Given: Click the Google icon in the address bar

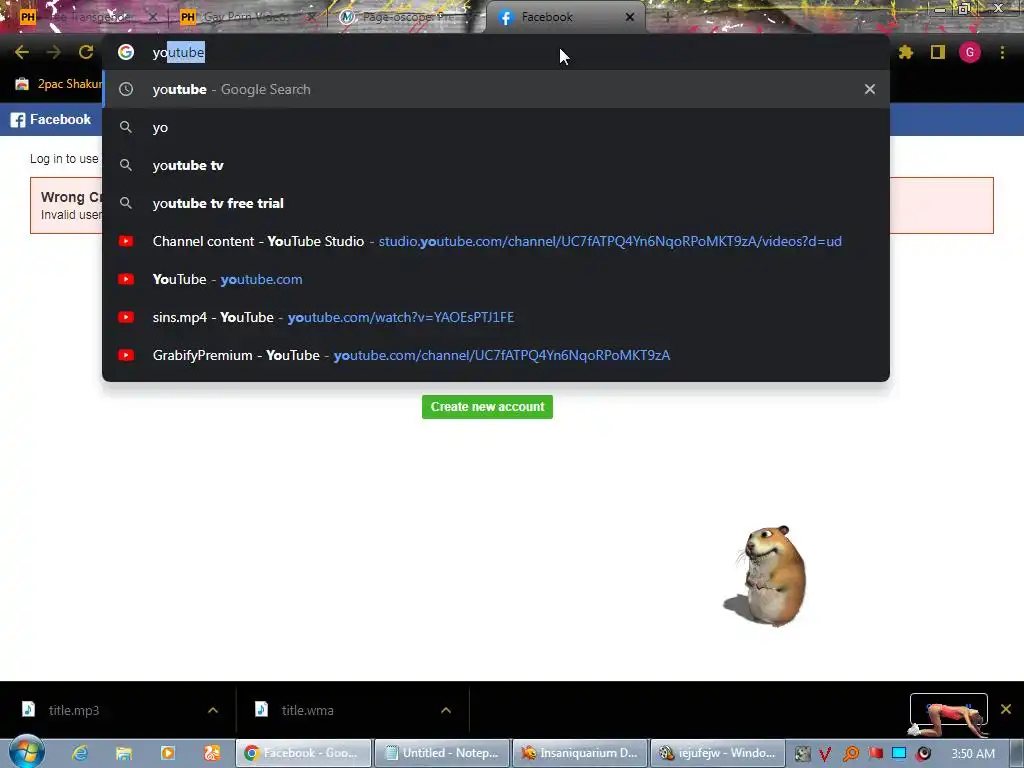Looking at the screenshot, I should pos(126,52).
